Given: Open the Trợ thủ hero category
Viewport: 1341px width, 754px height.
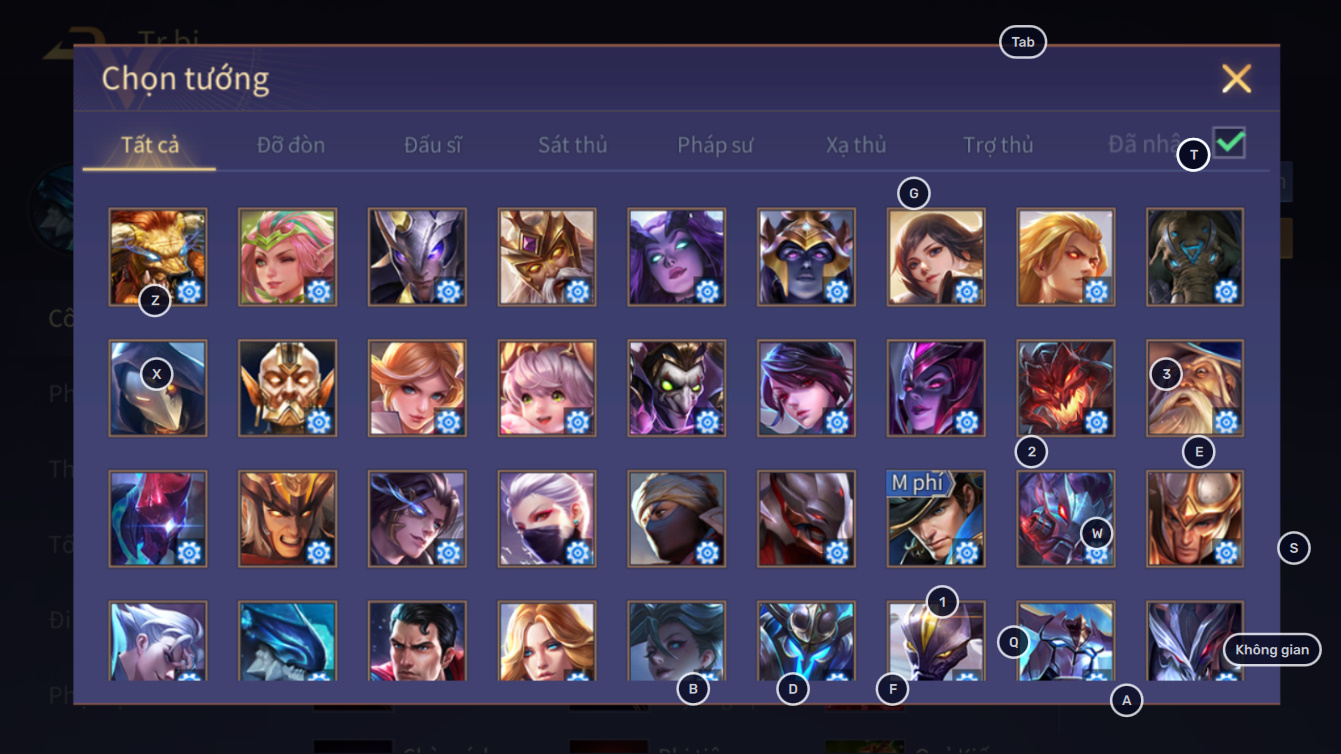Looking at the screenshot, I should 998,145.
